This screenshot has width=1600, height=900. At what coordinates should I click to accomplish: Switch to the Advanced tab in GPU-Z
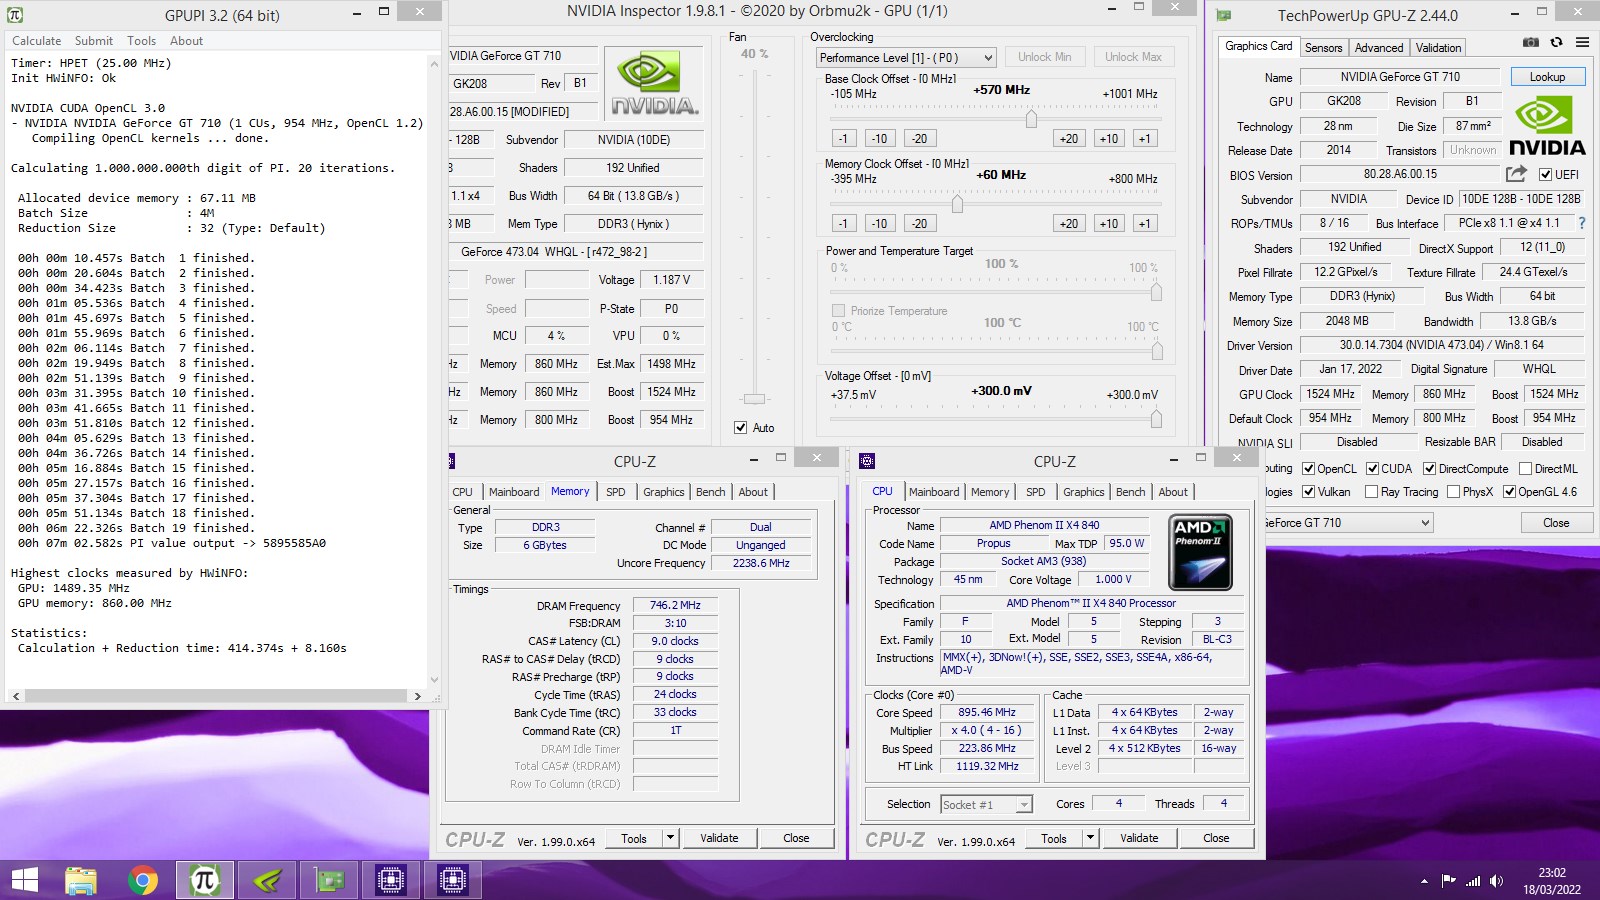coord(1379,47)
